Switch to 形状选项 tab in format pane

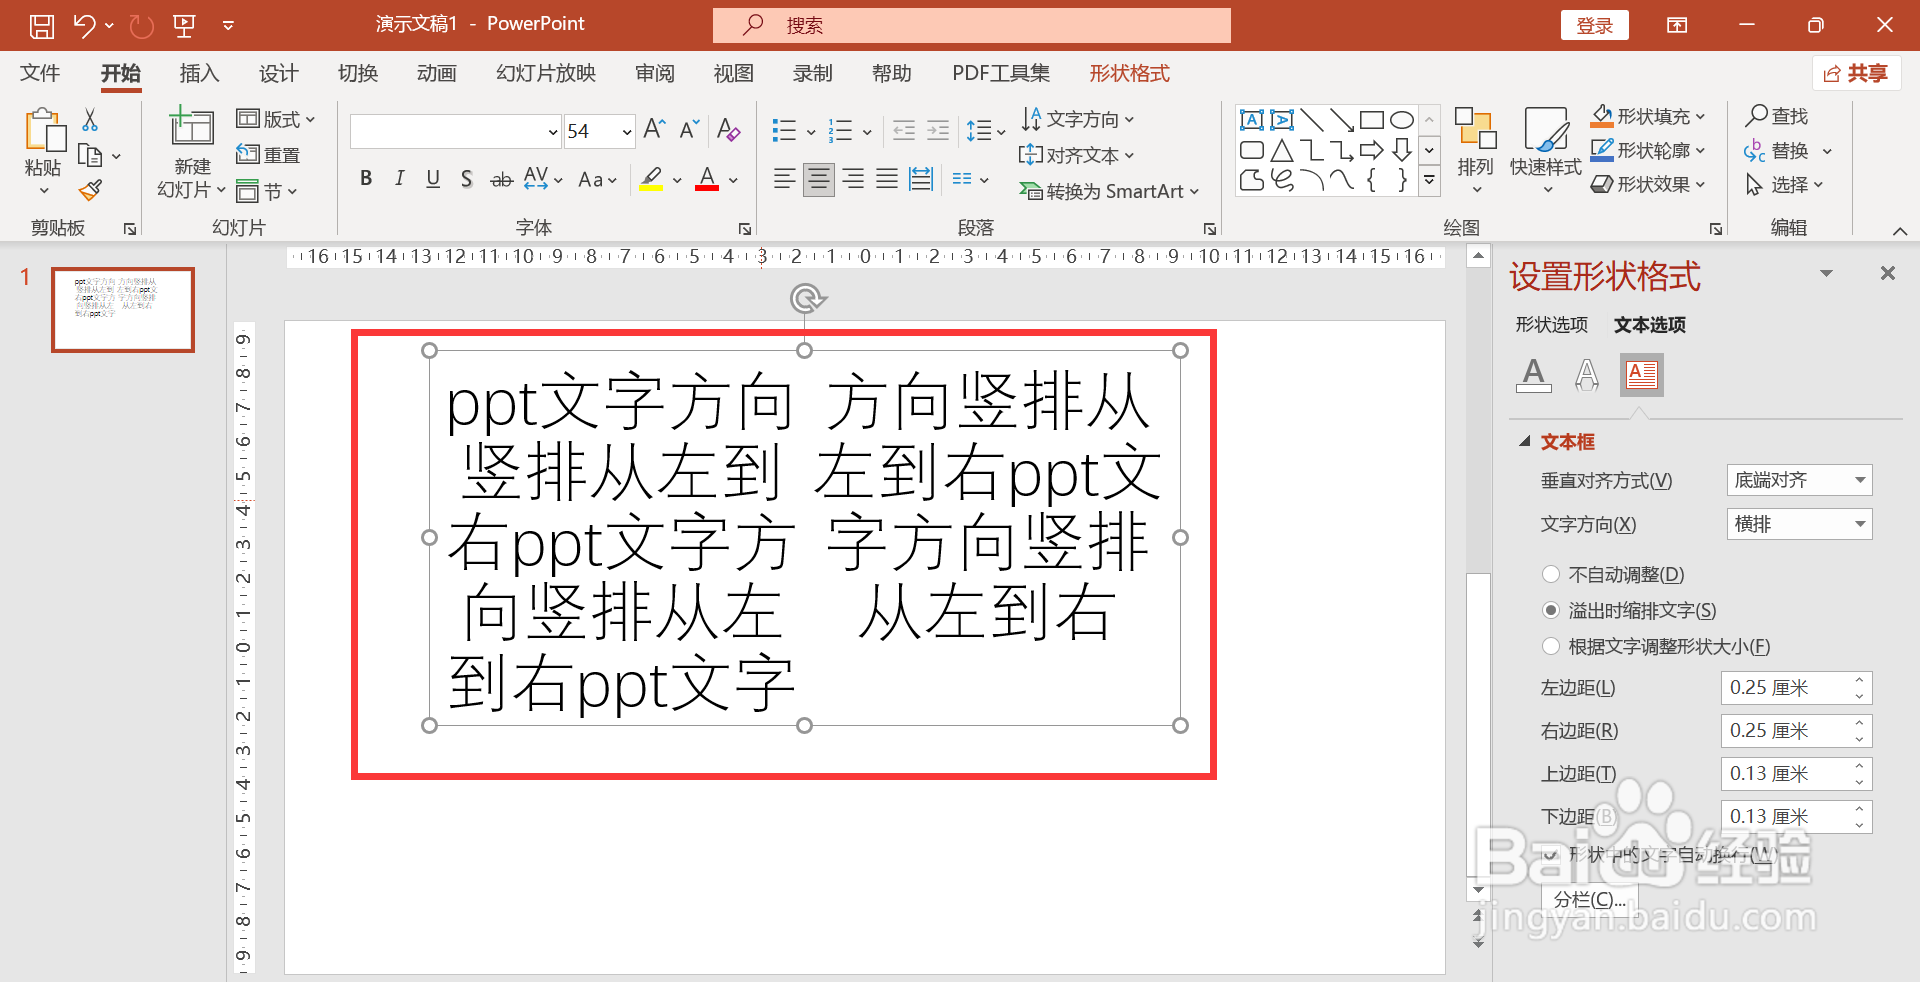(1551, 324)
